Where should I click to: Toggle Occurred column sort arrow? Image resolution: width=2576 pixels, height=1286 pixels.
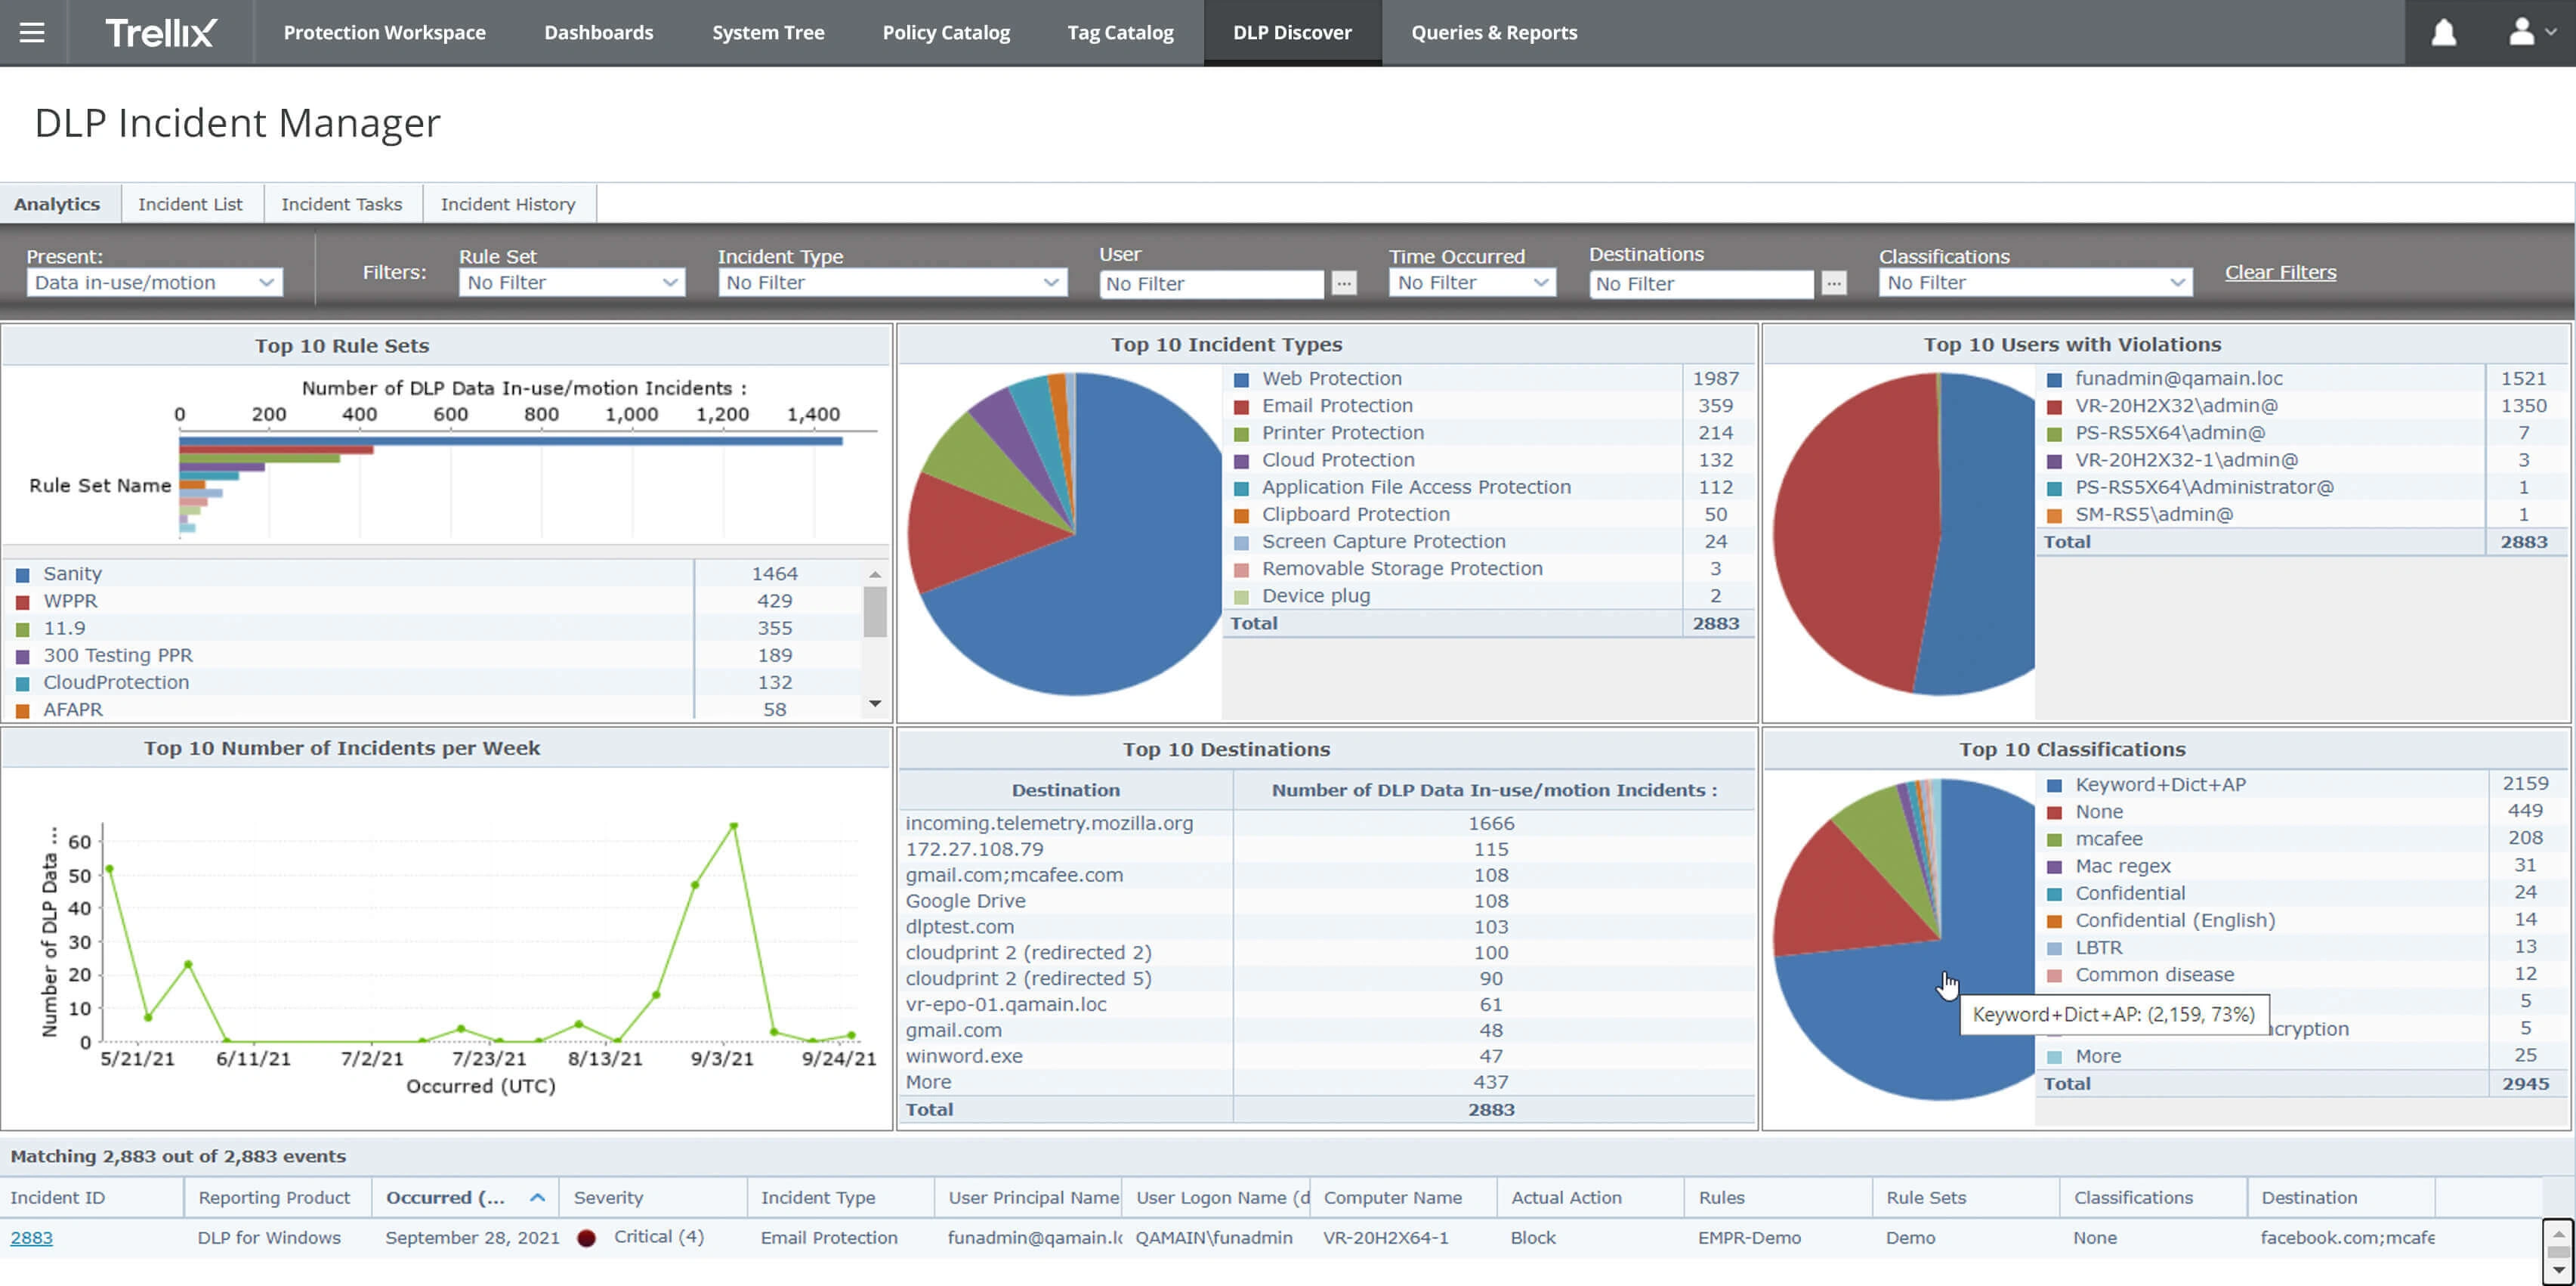[538, 1197]
